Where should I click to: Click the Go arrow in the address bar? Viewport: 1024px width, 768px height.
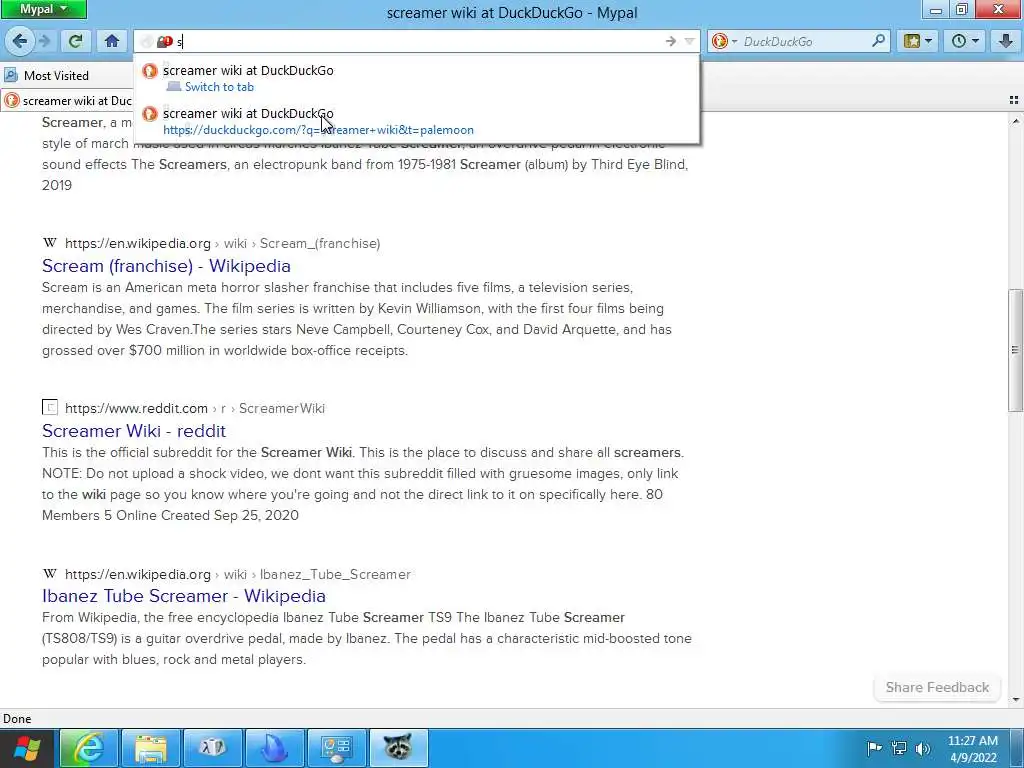tap(671, 42)
